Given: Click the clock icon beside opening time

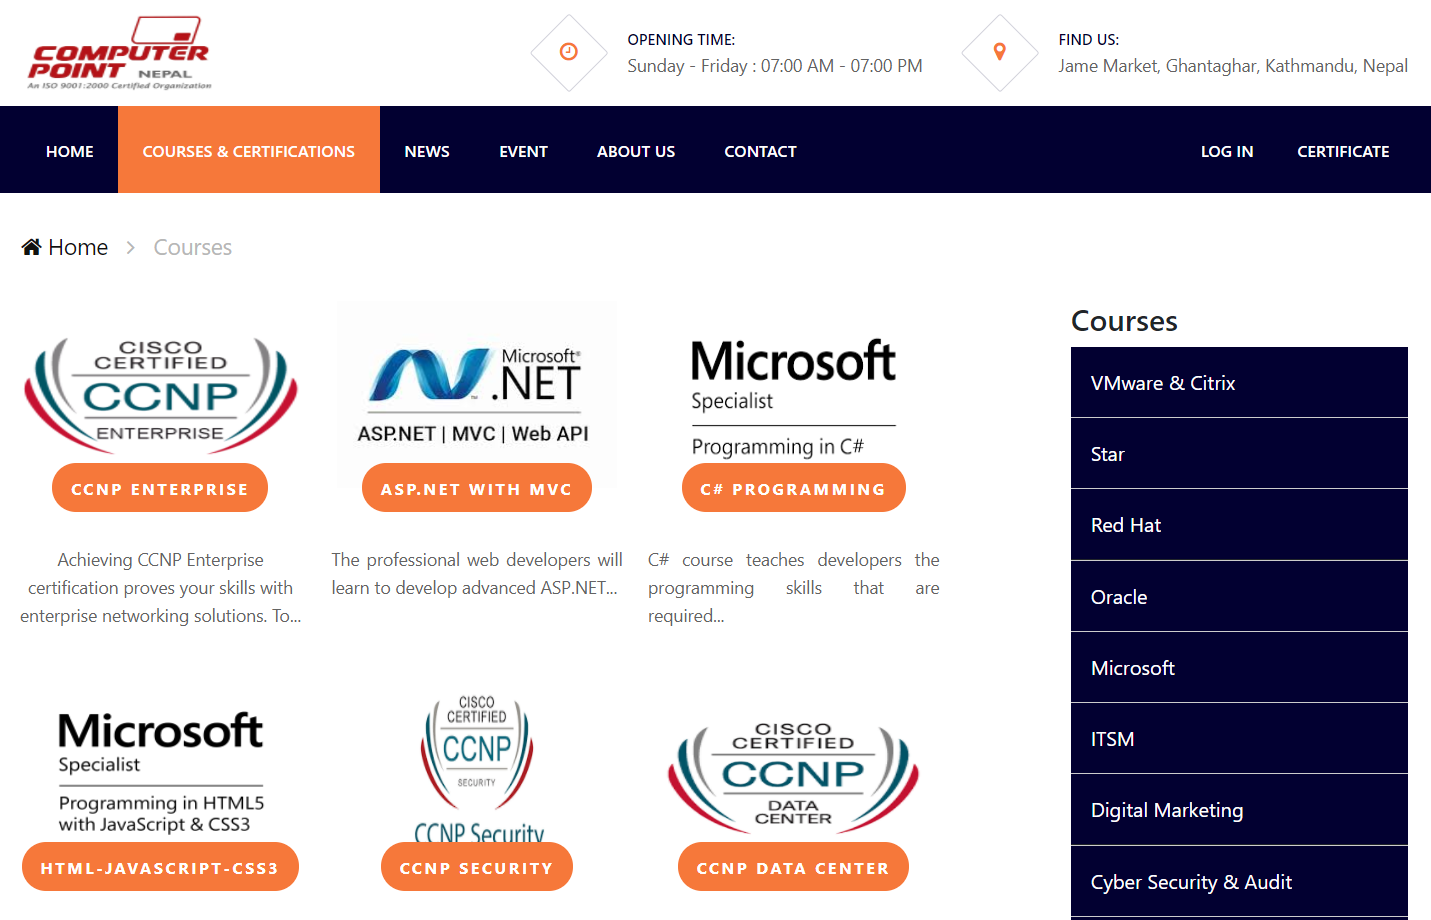Looking at the screenshot, I should click(568, 52).
